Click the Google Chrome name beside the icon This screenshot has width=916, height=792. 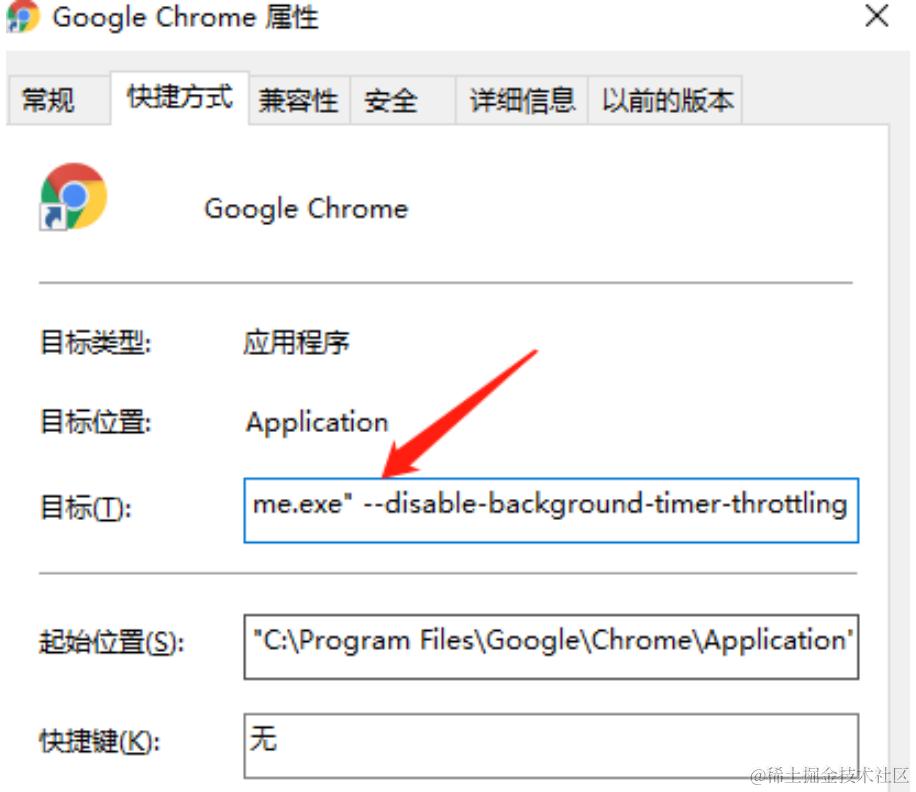pyautogui.click(x=306, y=209)
